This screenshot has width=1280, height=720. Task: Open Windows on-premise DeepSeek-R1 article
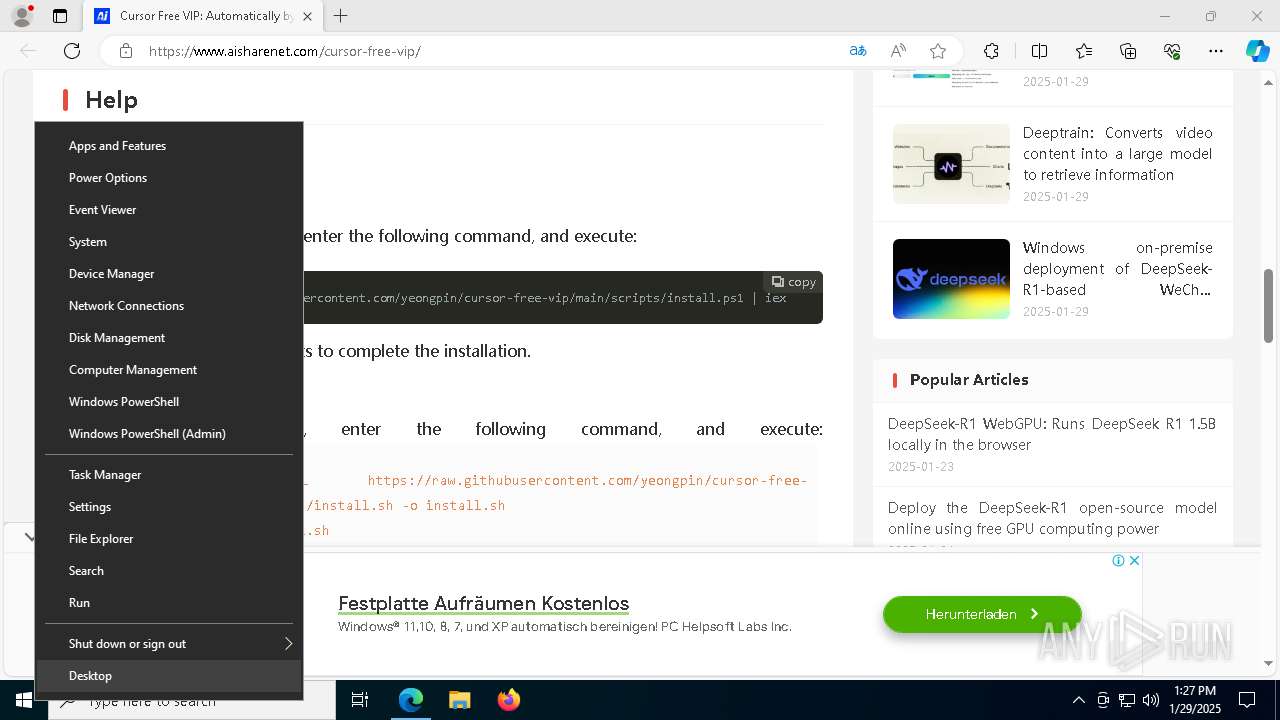point(1118,268)
